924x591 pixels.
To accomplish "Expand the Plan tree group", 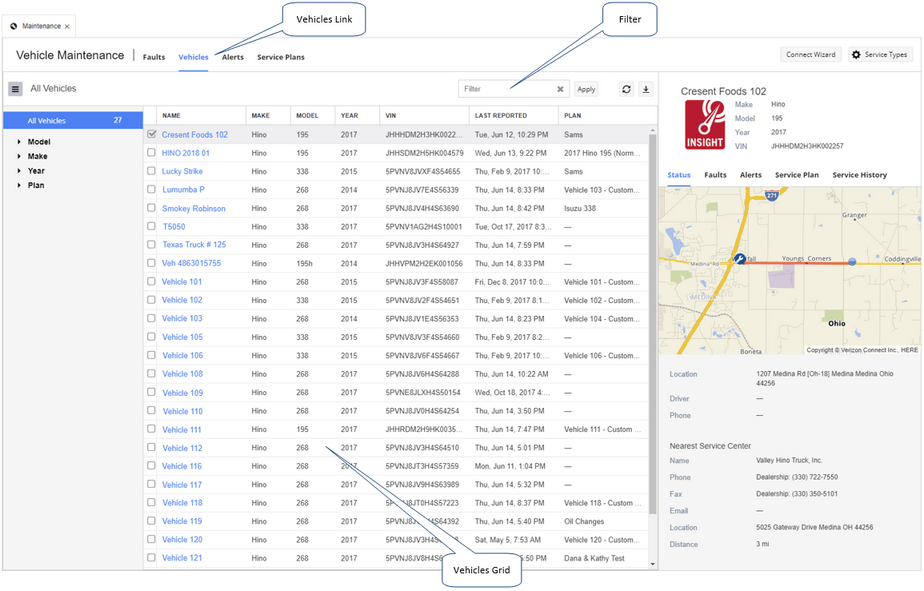I will click(x=19, y=185).
